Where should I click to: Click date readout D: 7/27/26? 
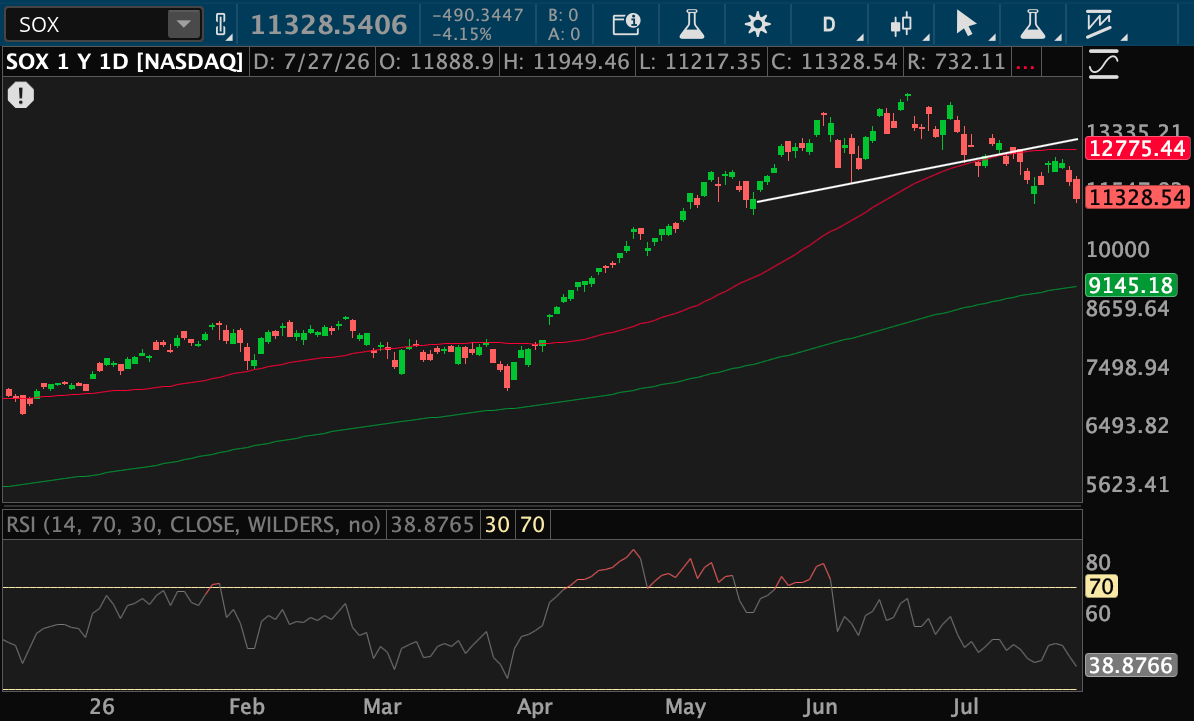311,62
